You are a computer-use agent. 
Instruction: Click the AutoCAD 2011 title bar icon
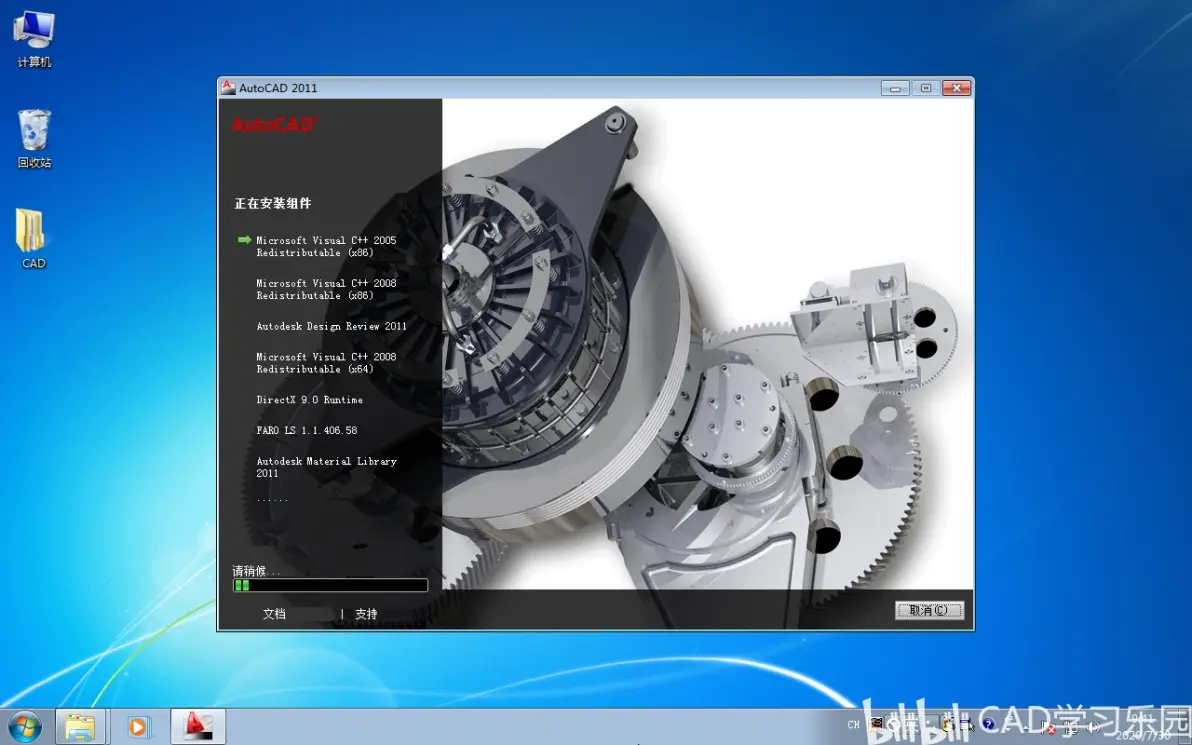pos(228,87)
